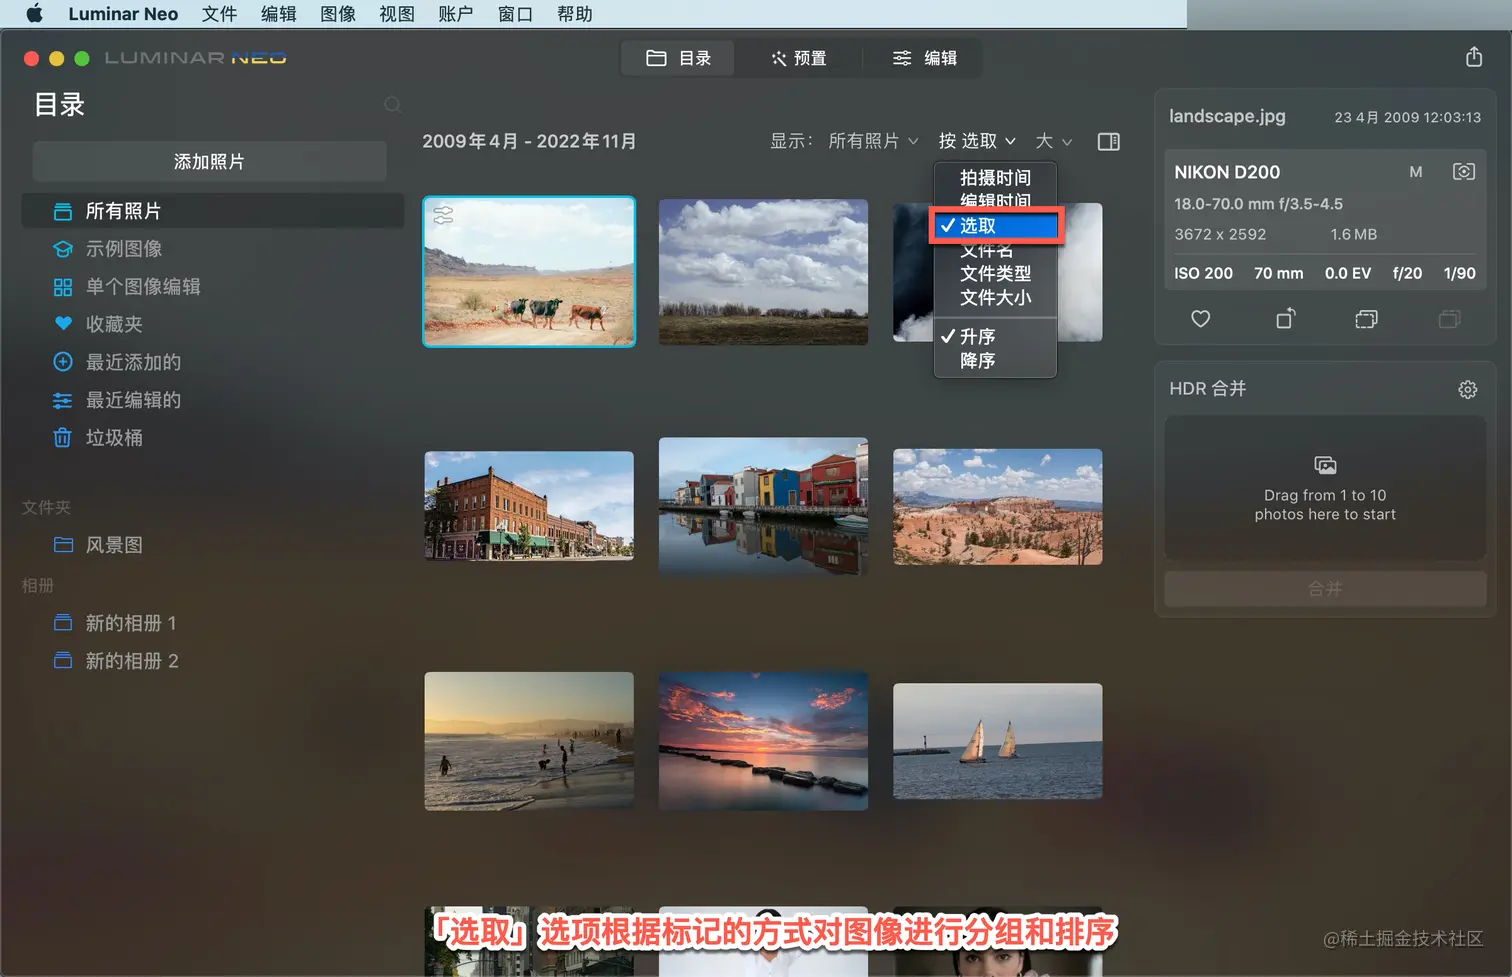1512x977 pixels.
Task: Click the date range 2009年4月 - 2022年11月
Action: click(529, 141)
